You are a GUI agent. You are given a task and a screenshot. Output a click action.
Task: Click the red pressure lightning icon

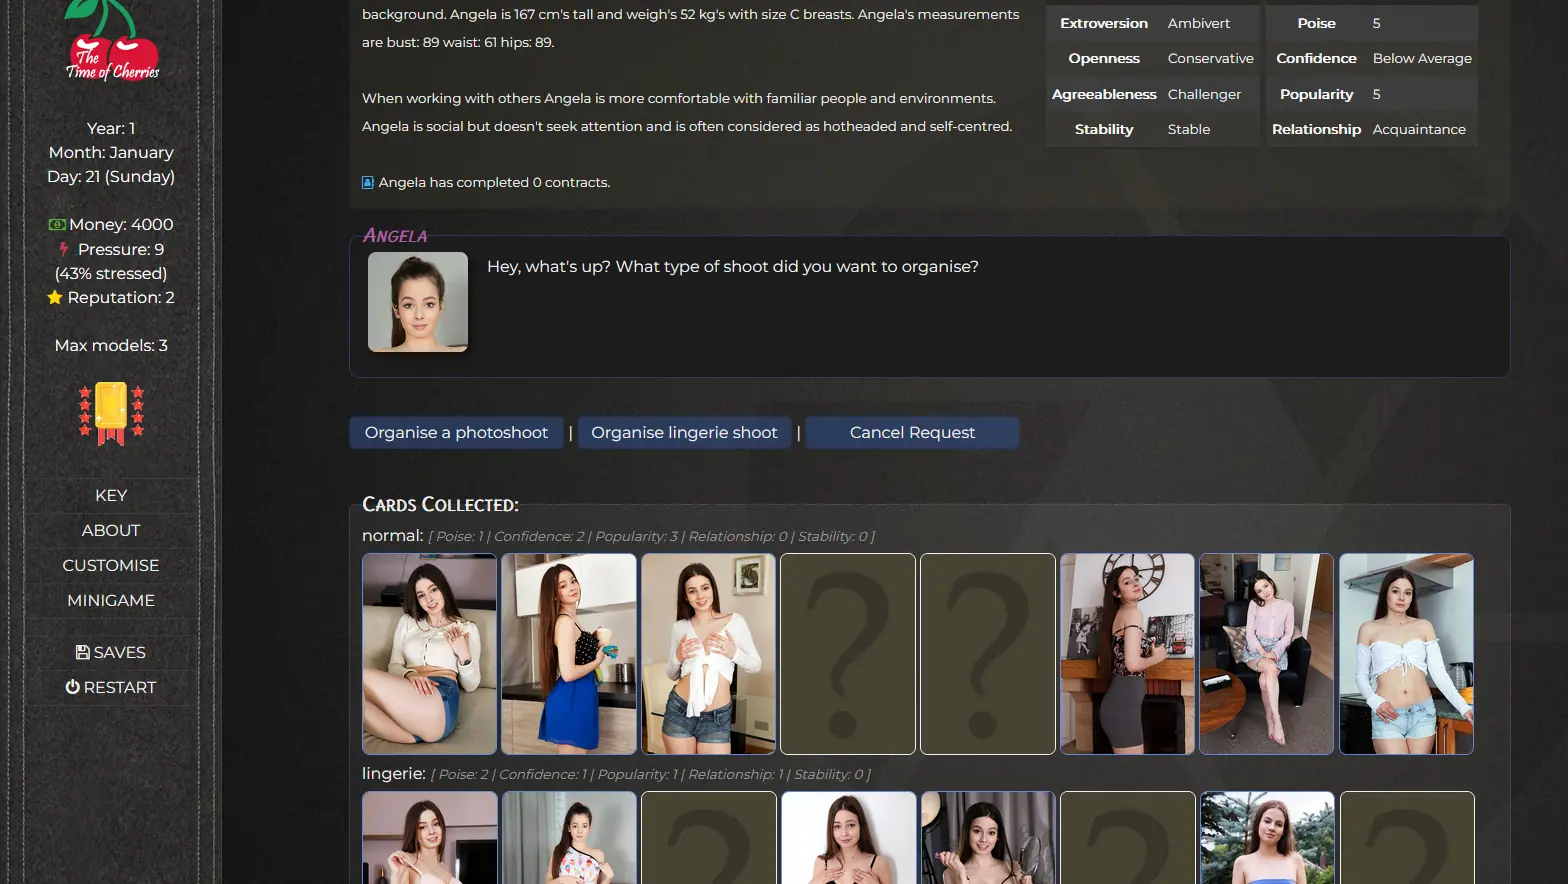coord(64,249)
